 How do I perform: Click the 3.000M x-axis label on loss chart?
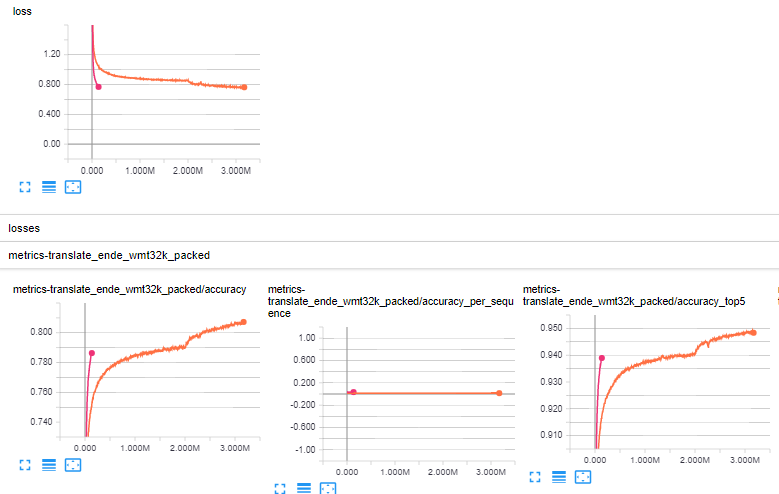click(235, 170)
